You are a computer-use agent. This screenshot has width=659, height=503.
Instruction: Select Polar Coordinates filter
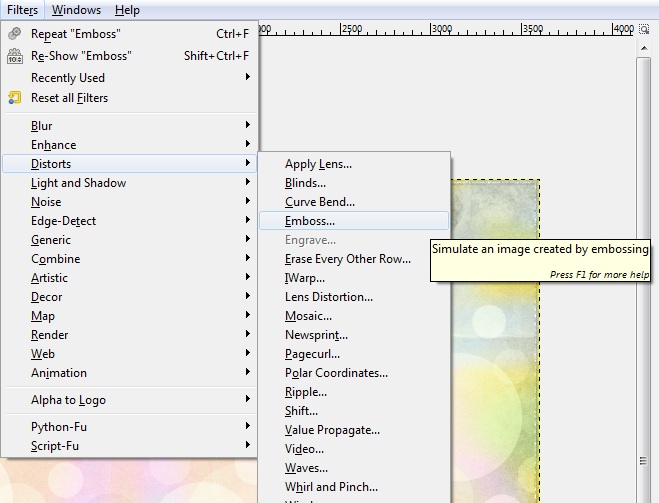click(x=354, y=373)
